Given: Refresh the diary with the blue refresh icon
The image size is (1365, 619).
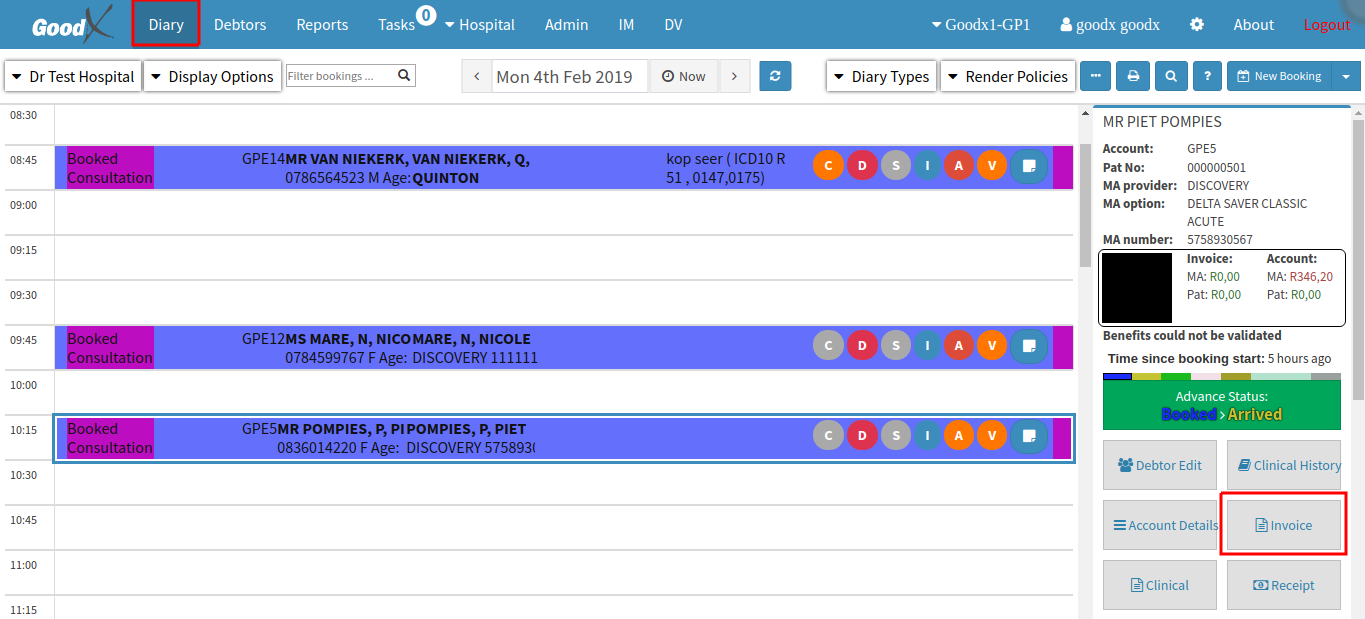Looking at the screenshot, I should [775, 76].
